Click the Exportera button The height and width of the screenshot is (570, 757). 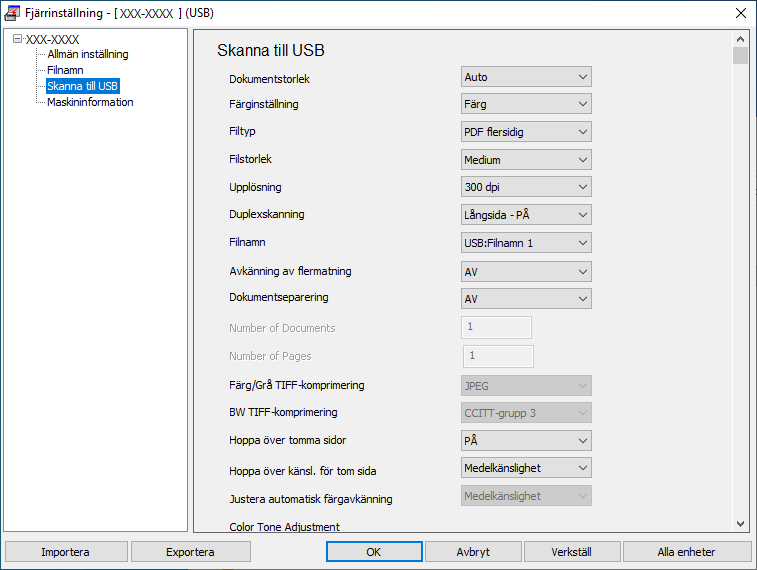[191, 552]
